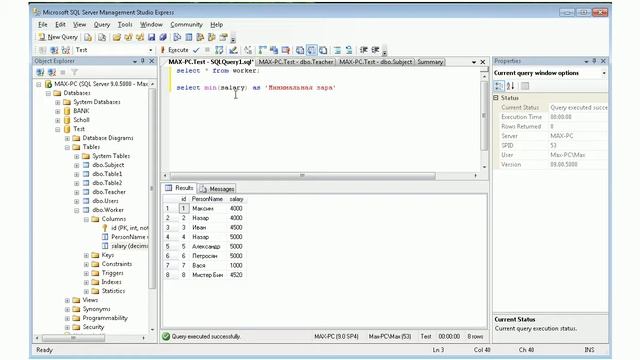Switch to Results to Grid
Image resolution: width=640 pixels, height=360 pixels.
coord(311,50)
